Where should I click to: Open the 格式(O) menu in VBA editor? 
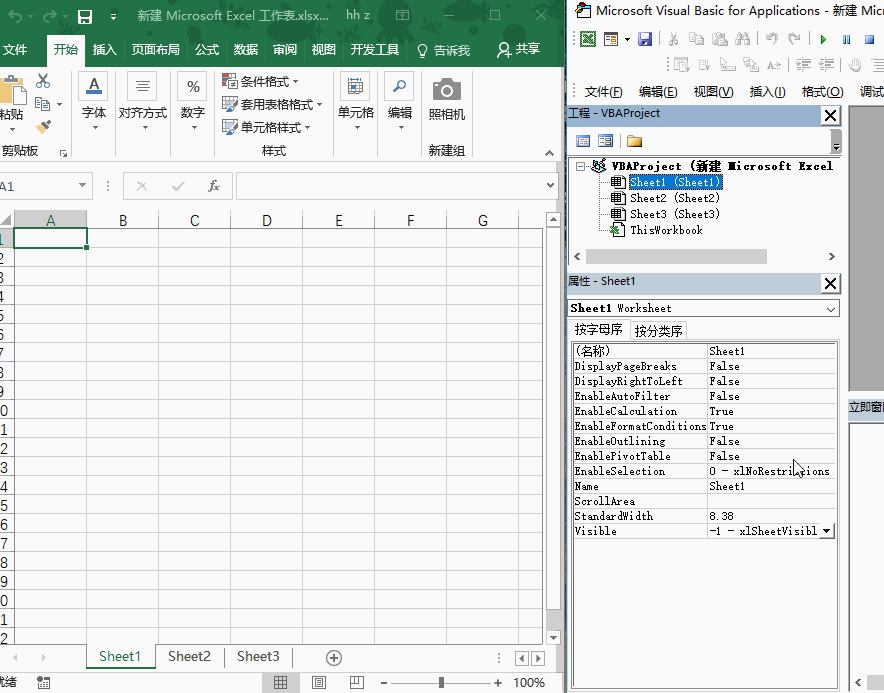pos(823,91)
